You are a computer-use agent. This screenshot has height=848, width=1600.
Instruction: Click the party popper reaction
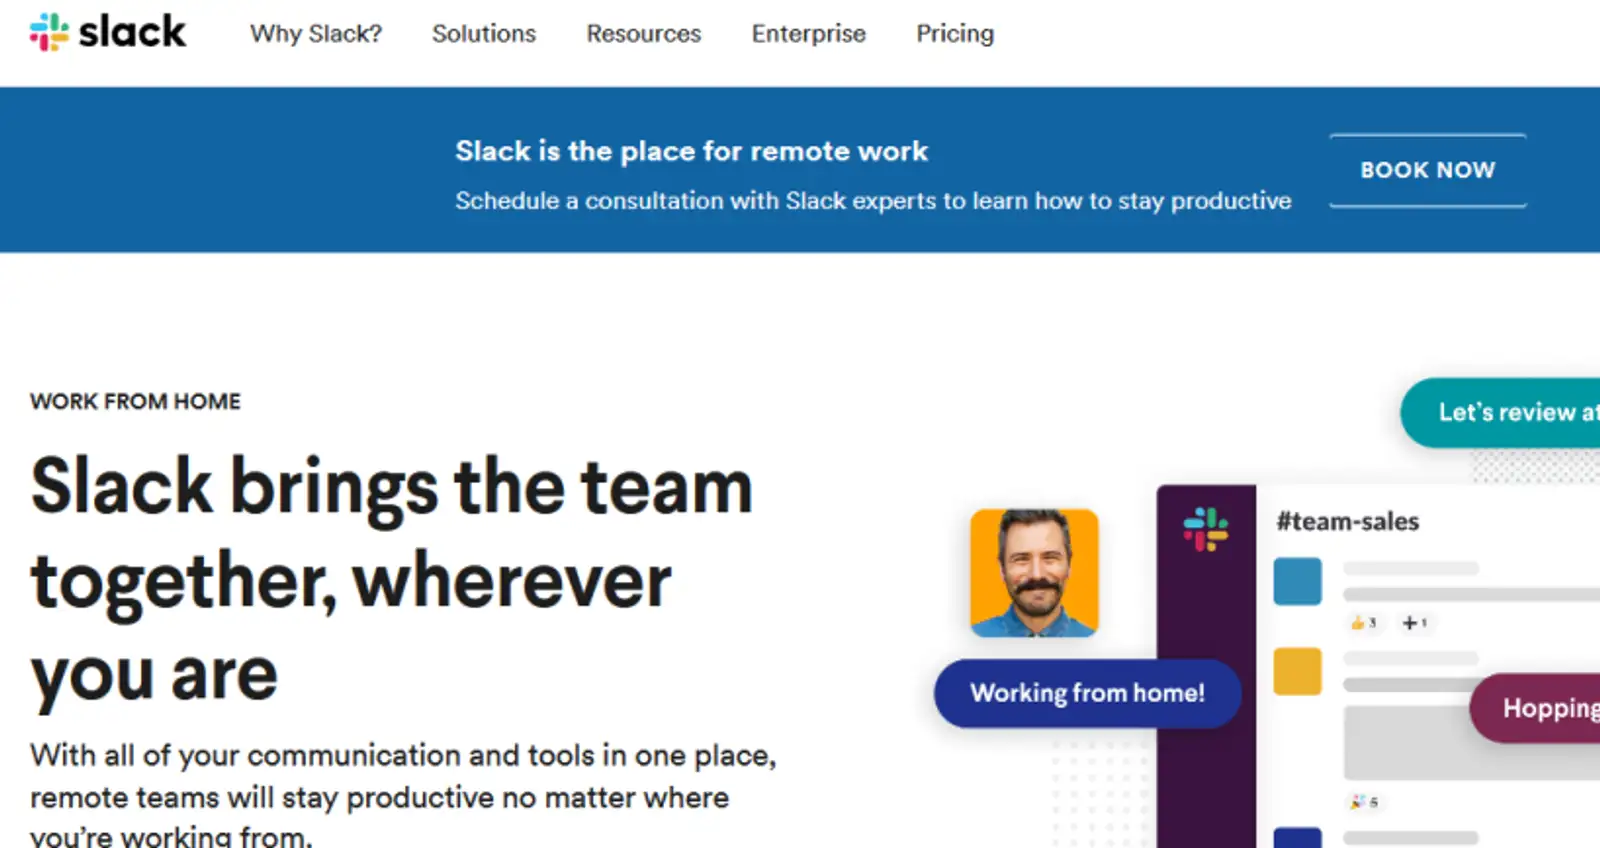click(x=1364, y=801)
